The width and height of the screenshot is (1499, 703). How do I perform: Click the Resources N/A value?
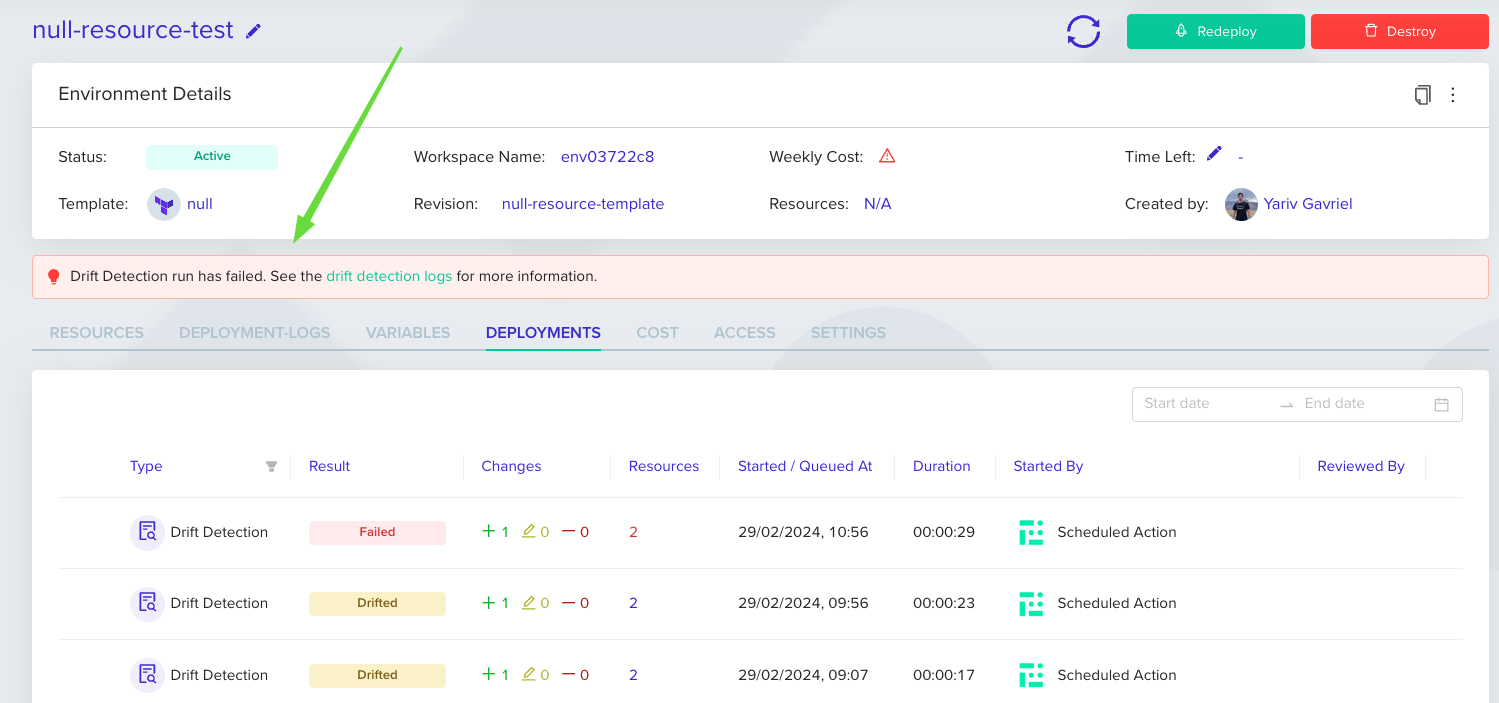tap(878, 204)
